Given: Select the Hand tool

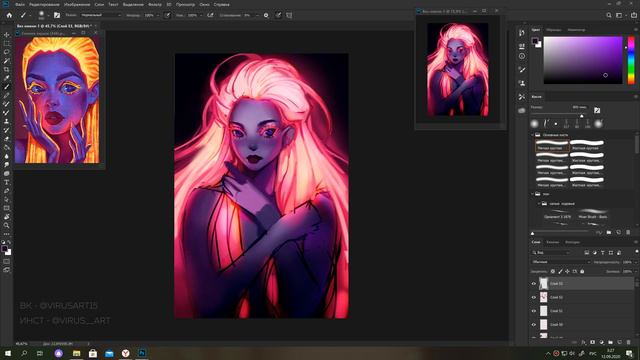Looking at the screenshot, I should (x=7, y=217).
